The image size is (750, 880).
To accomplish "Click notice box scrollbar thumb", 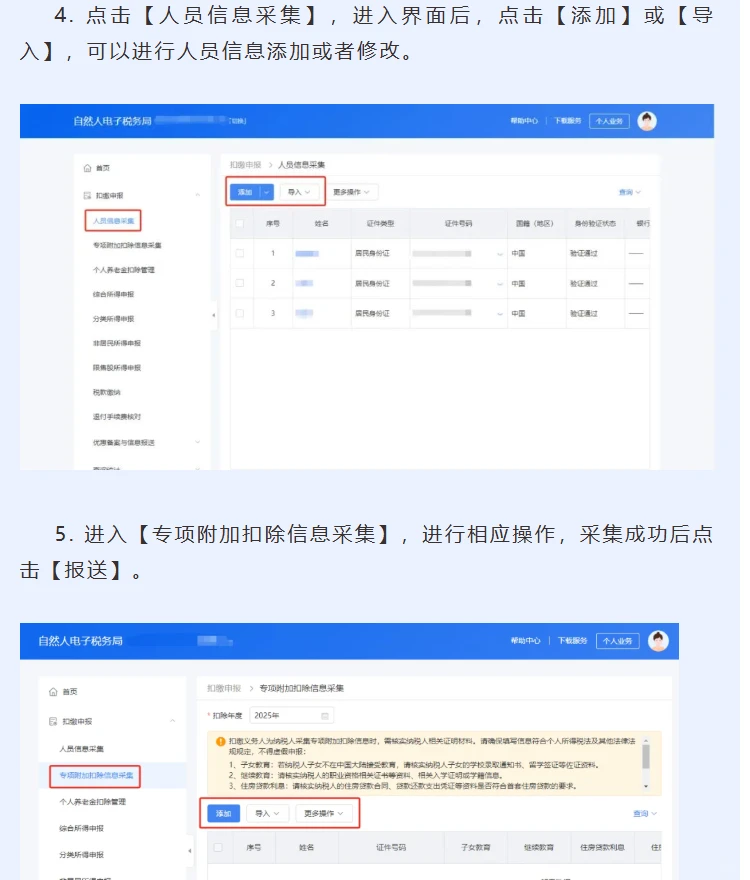I will [646, 757].
